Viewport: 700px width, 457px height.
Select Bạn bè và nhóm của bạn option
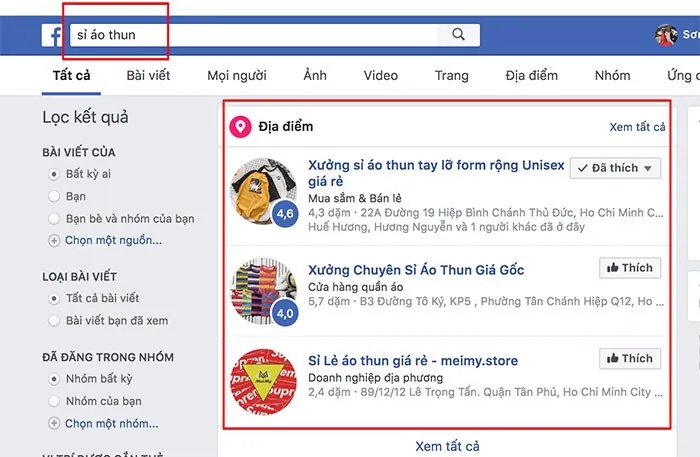54,219
